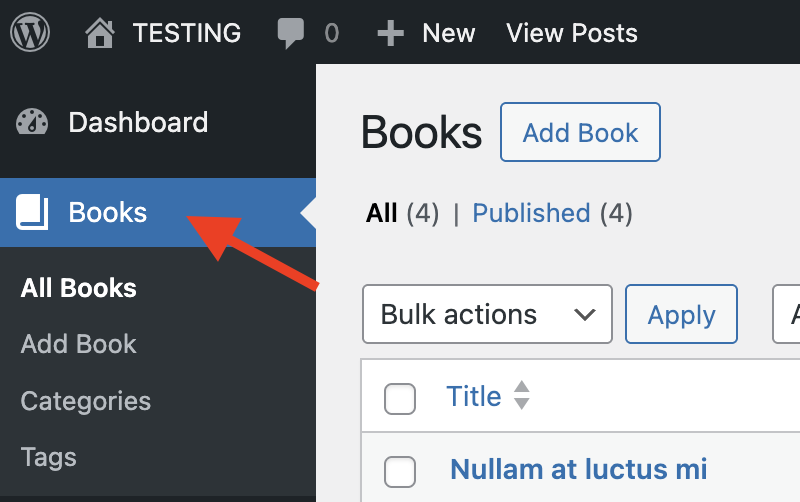
Task: Click the Books menu book icon
Action: pos(32,212)
